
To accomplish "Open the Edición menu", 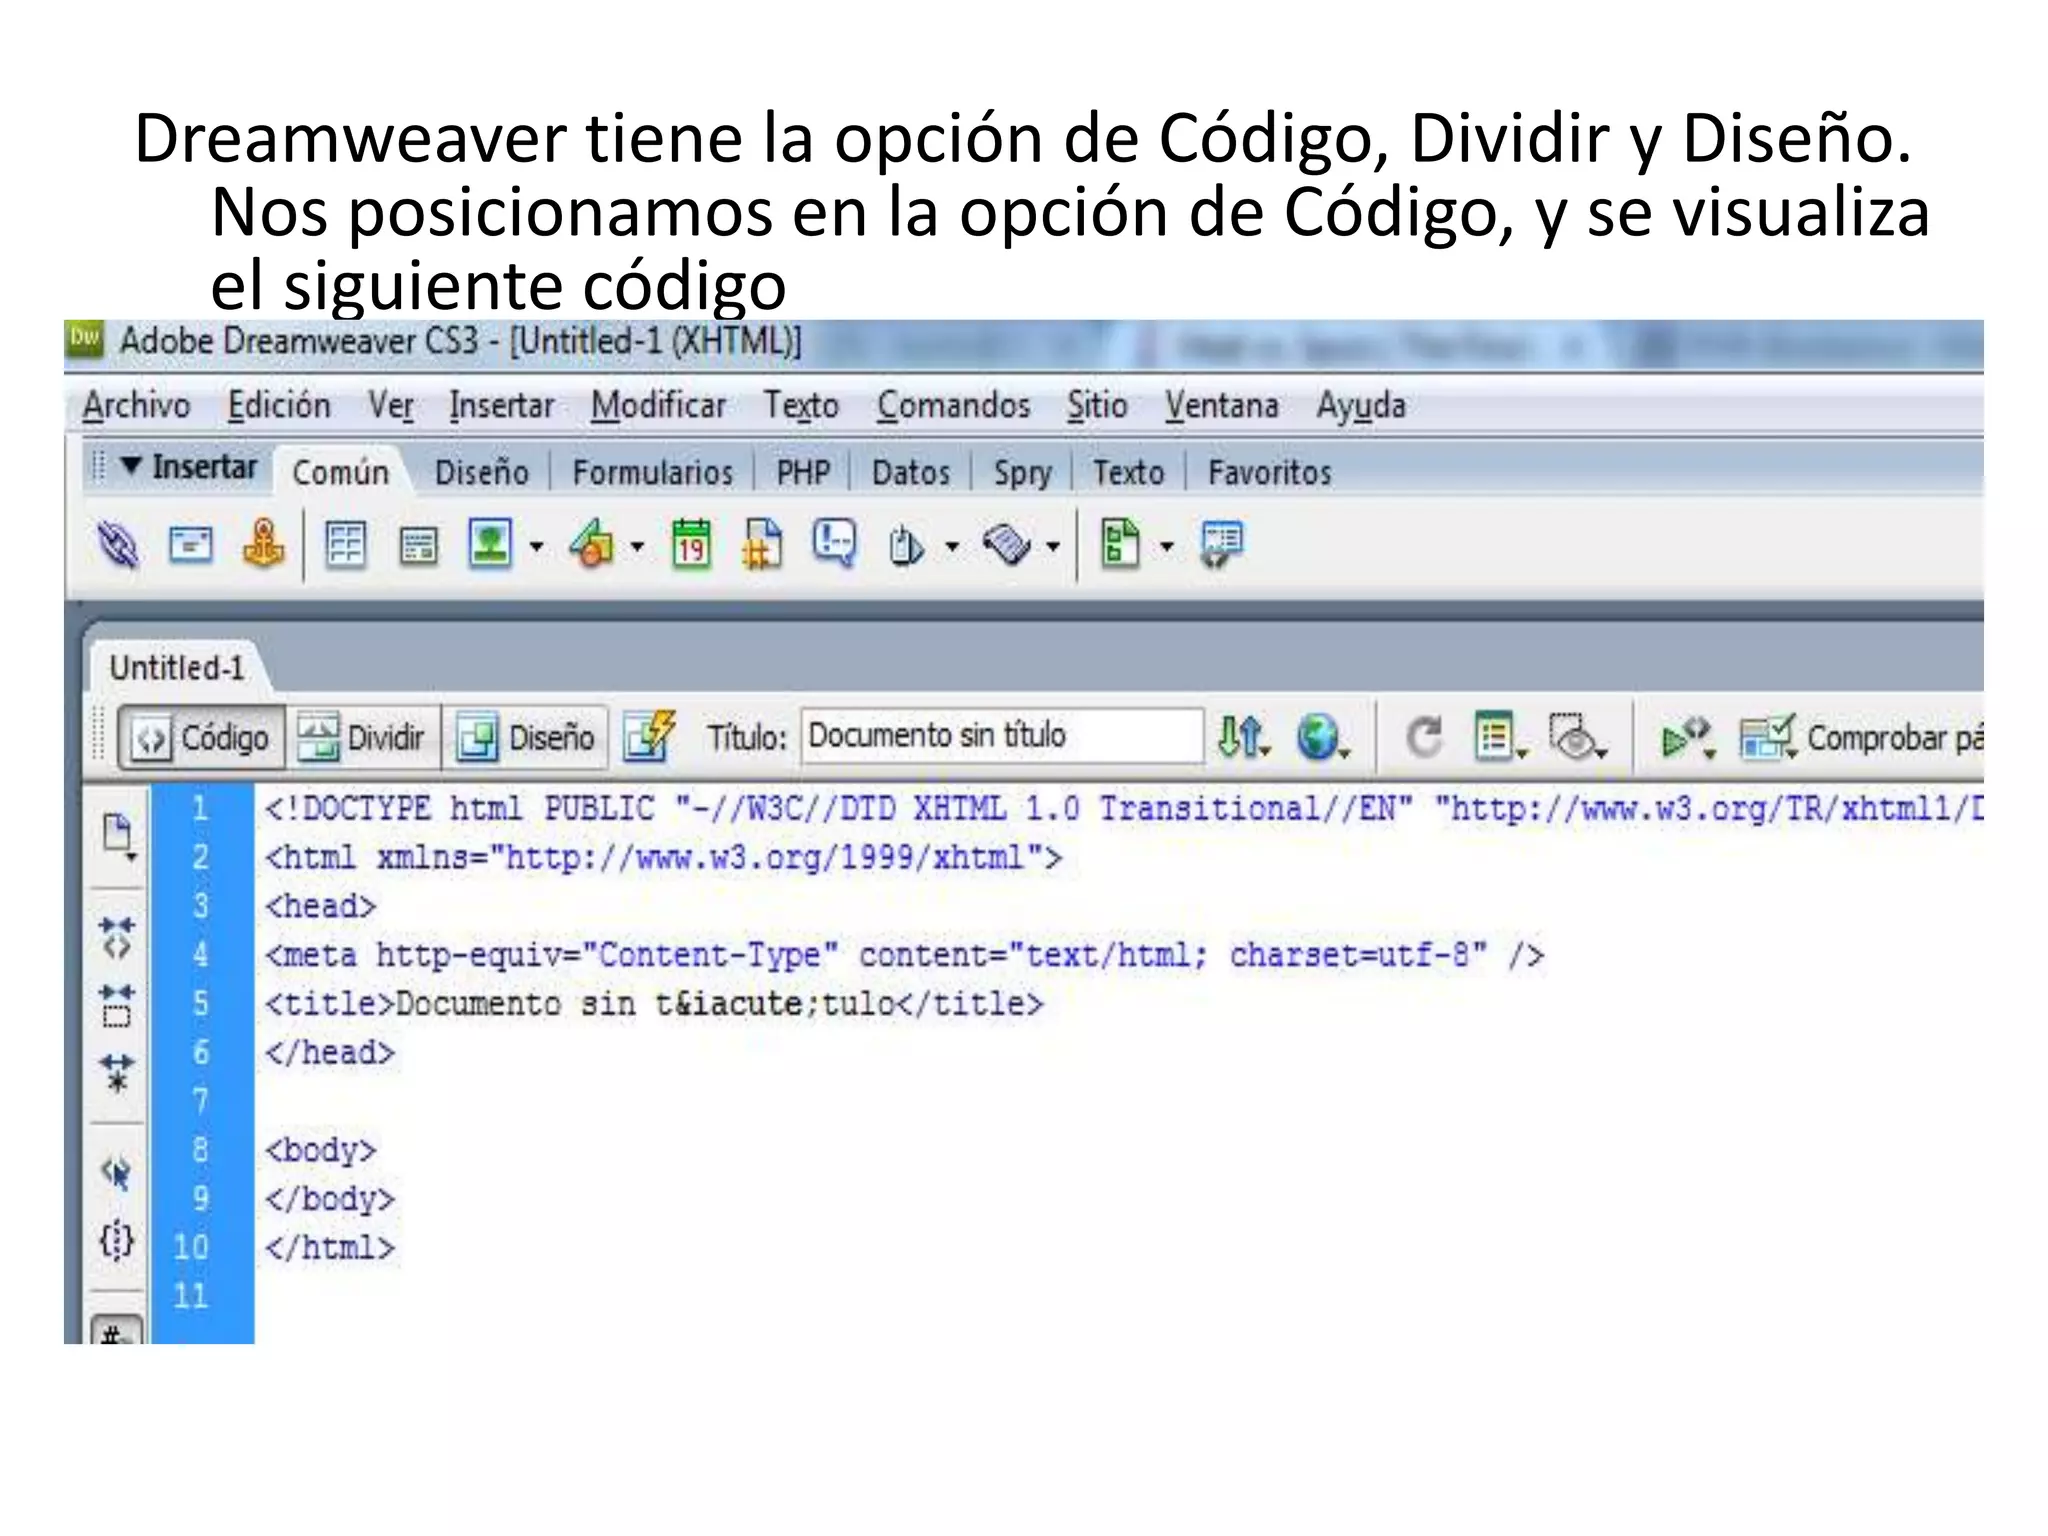I will pos(279,405).
